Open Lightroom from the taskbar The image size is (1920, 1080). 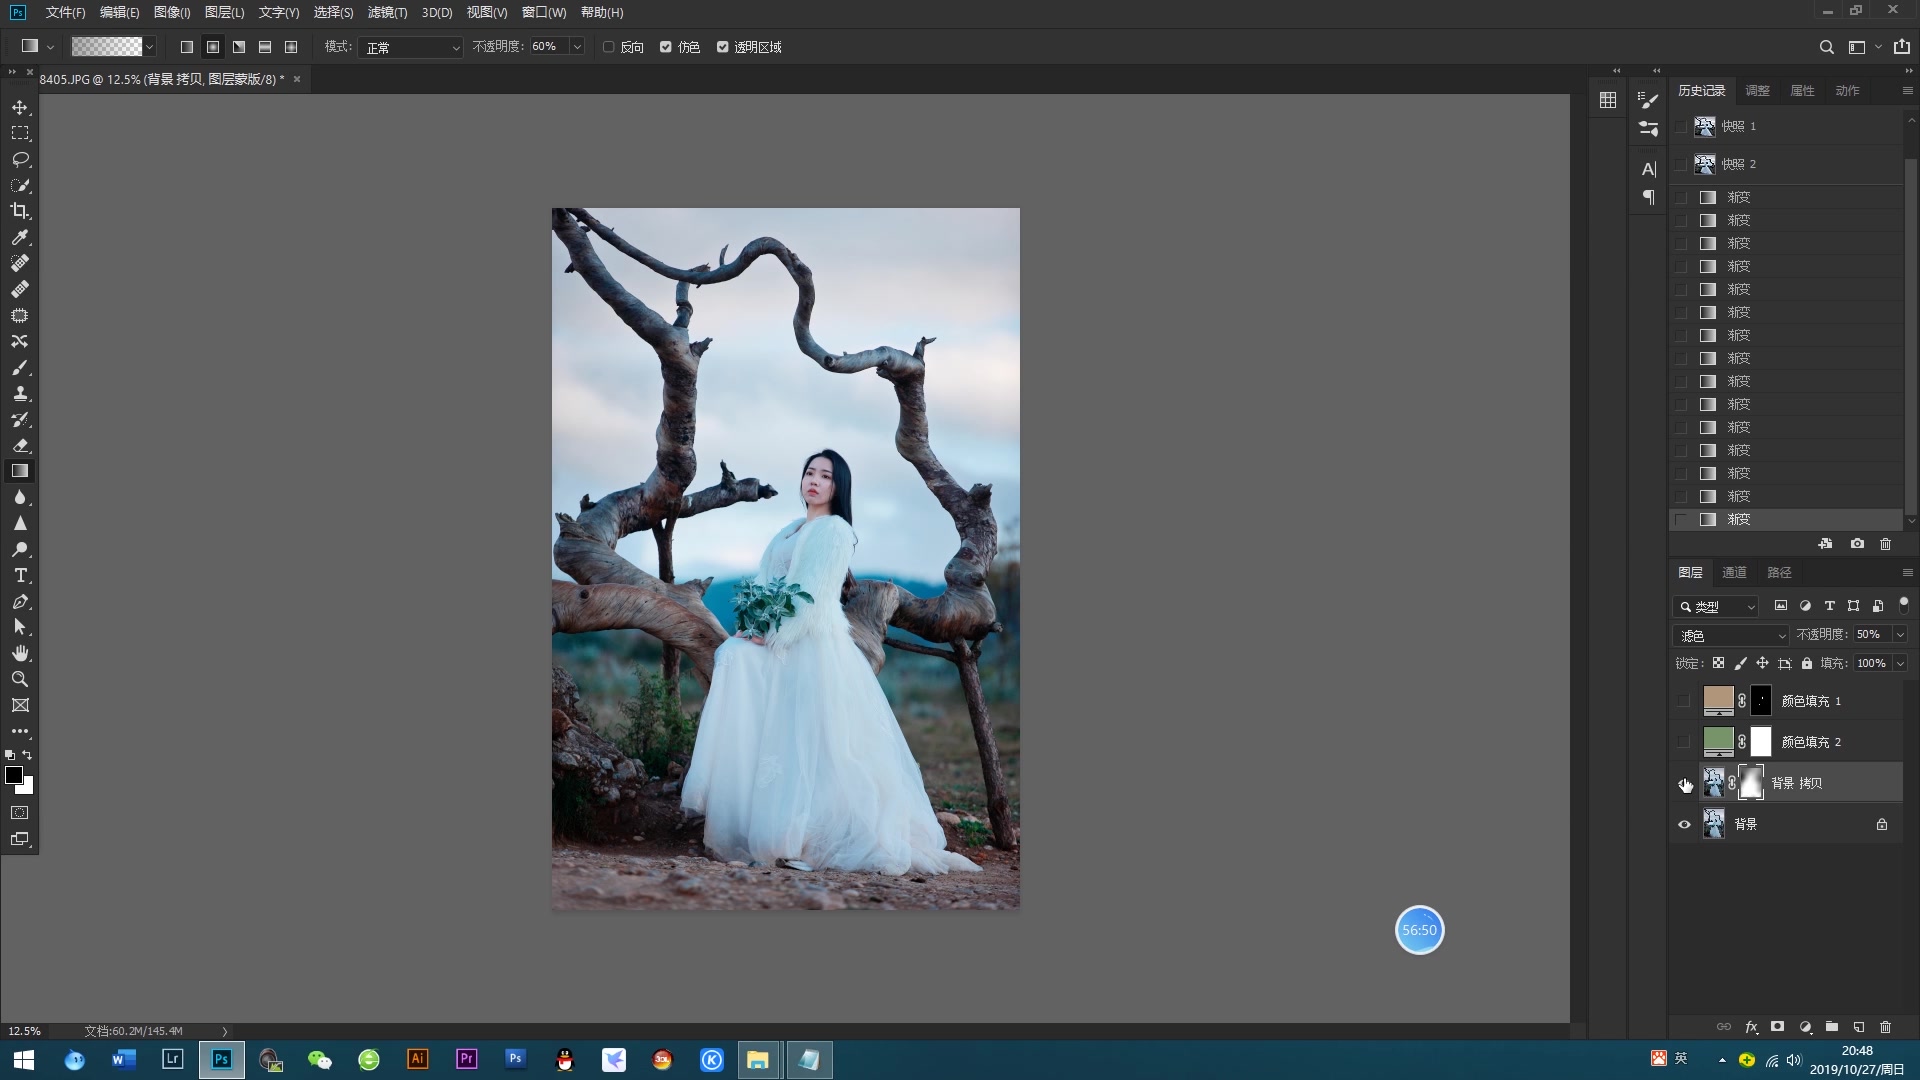pyautogui.click(x=172, y=1059)
